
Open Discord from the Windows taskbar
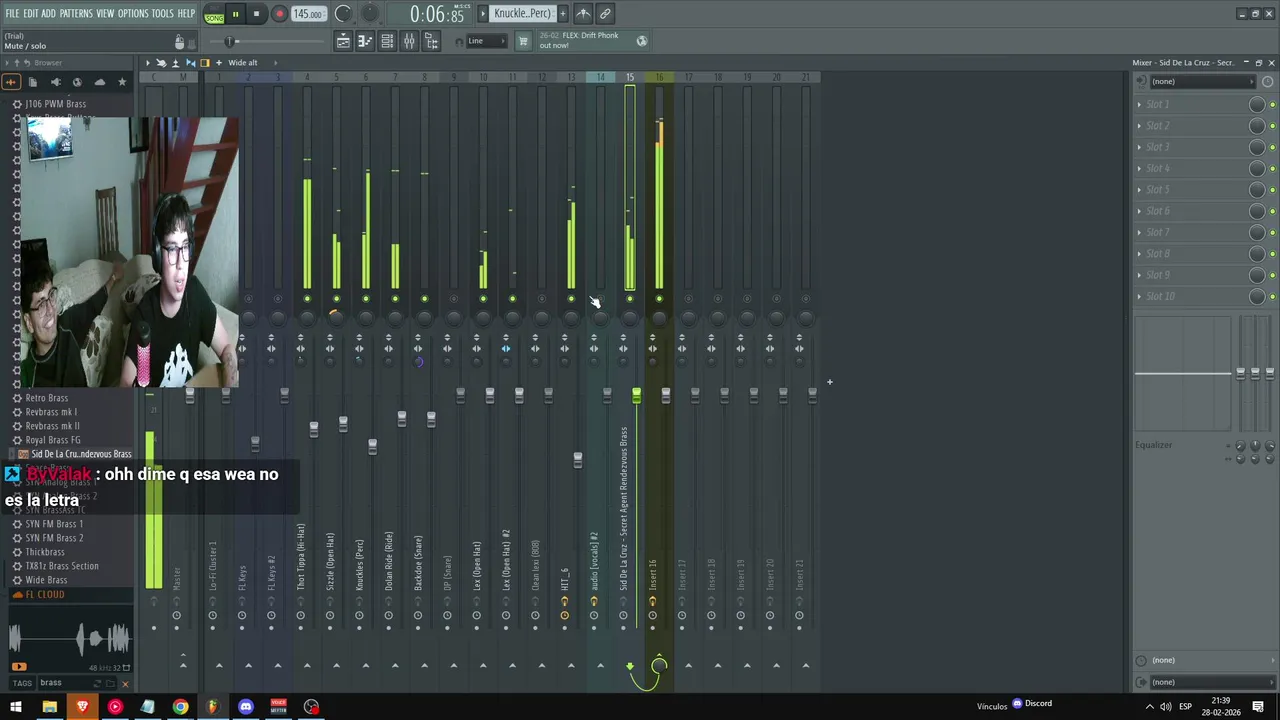(246, 707)
